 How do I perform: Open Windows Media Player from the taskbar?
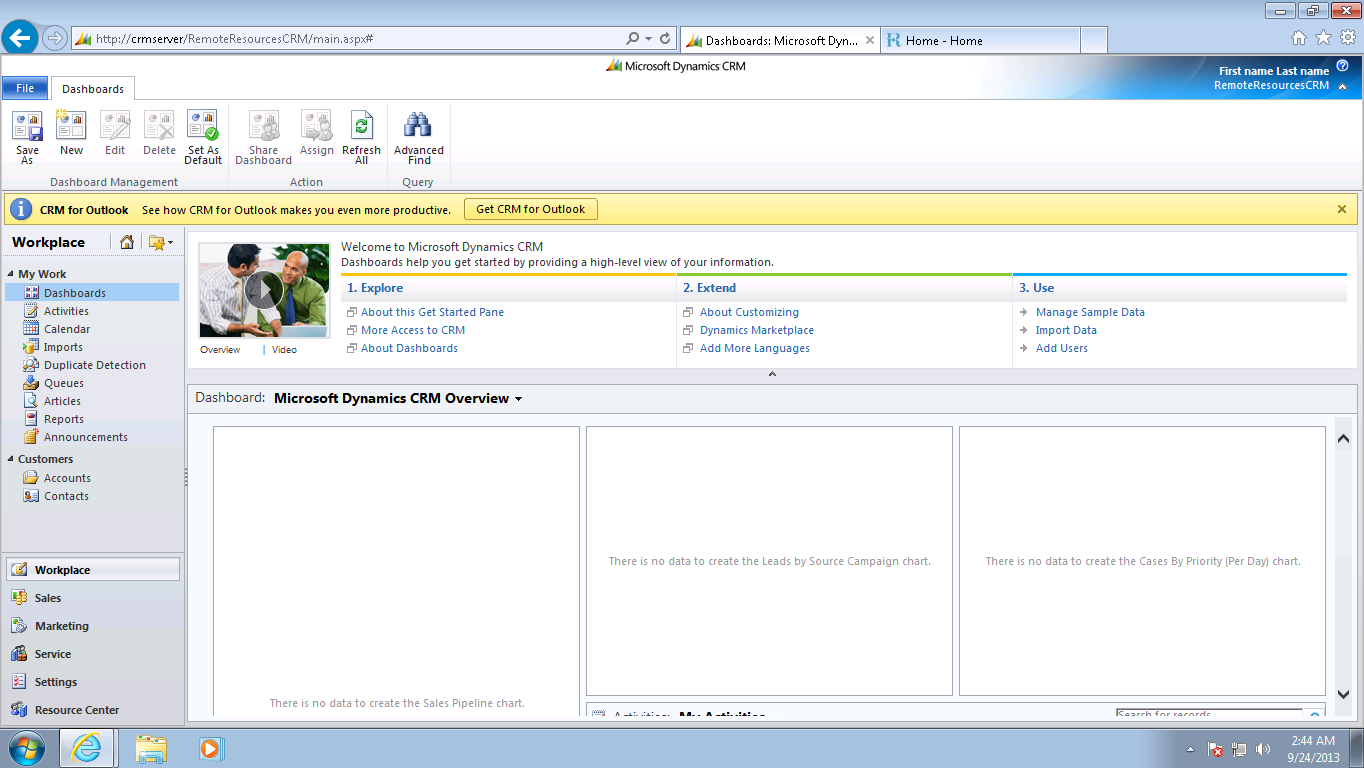(x=210, y=748)
